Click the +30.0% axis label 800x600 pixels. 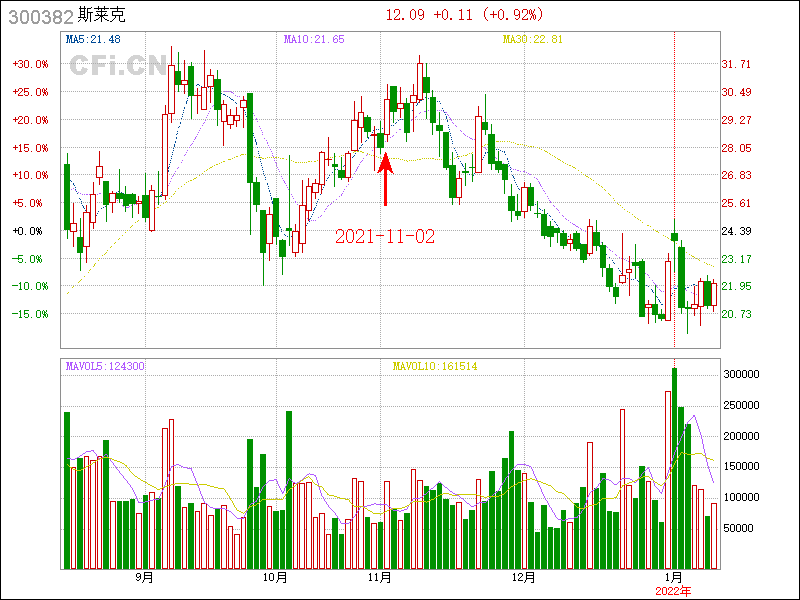click(30, 64)
